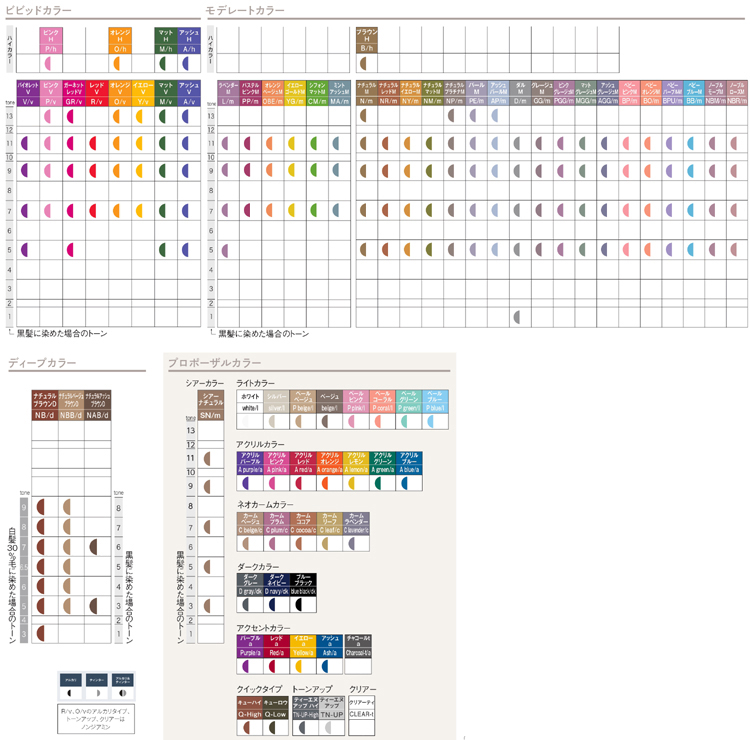Click the CLEAR-t clear label
The height and width of the screenshot is (740, 750).
[x=361, y=714]
